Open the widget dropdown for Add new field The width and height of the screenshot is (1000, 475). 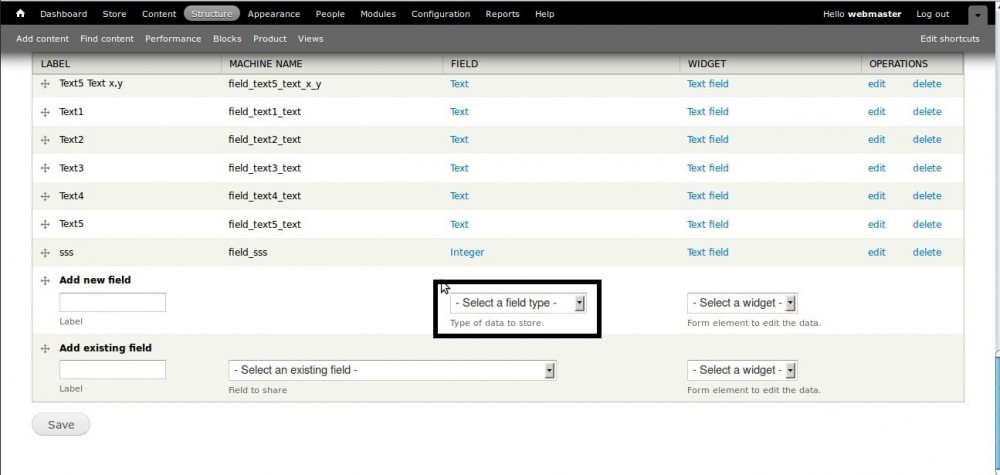pyautogui.click(x=741, y=303)
